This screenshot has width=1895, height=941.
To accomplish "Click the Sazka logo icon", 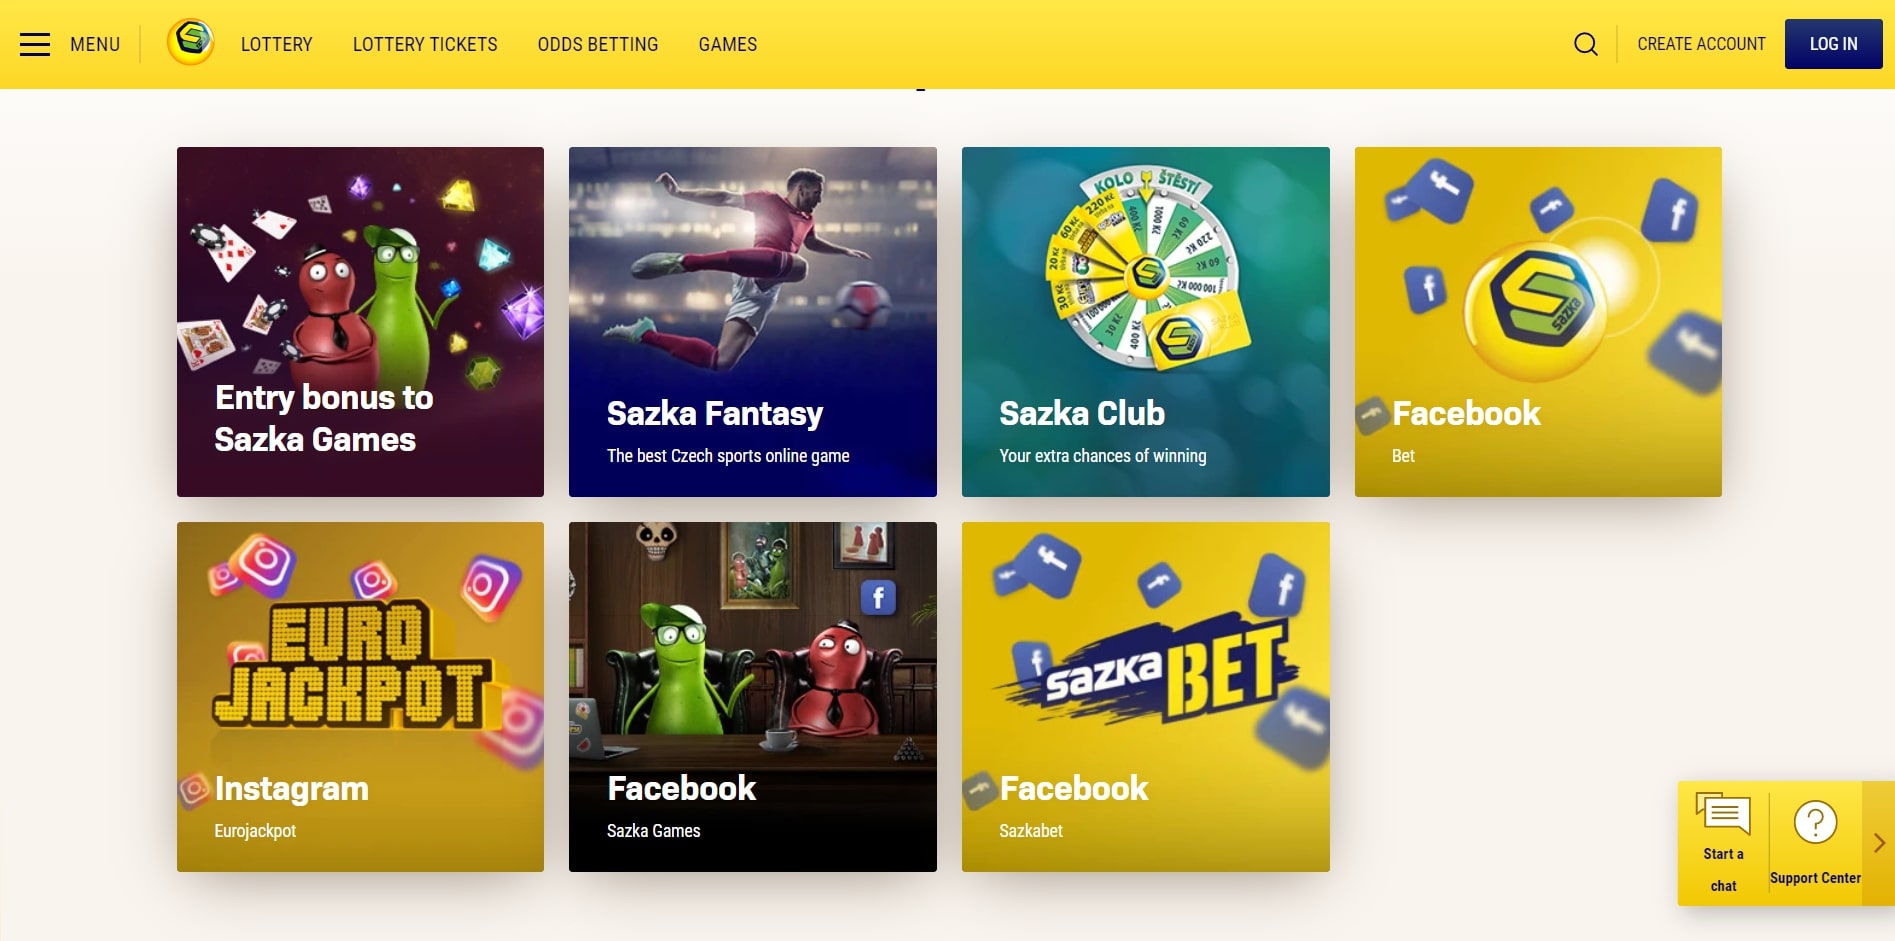I will 191,43.
